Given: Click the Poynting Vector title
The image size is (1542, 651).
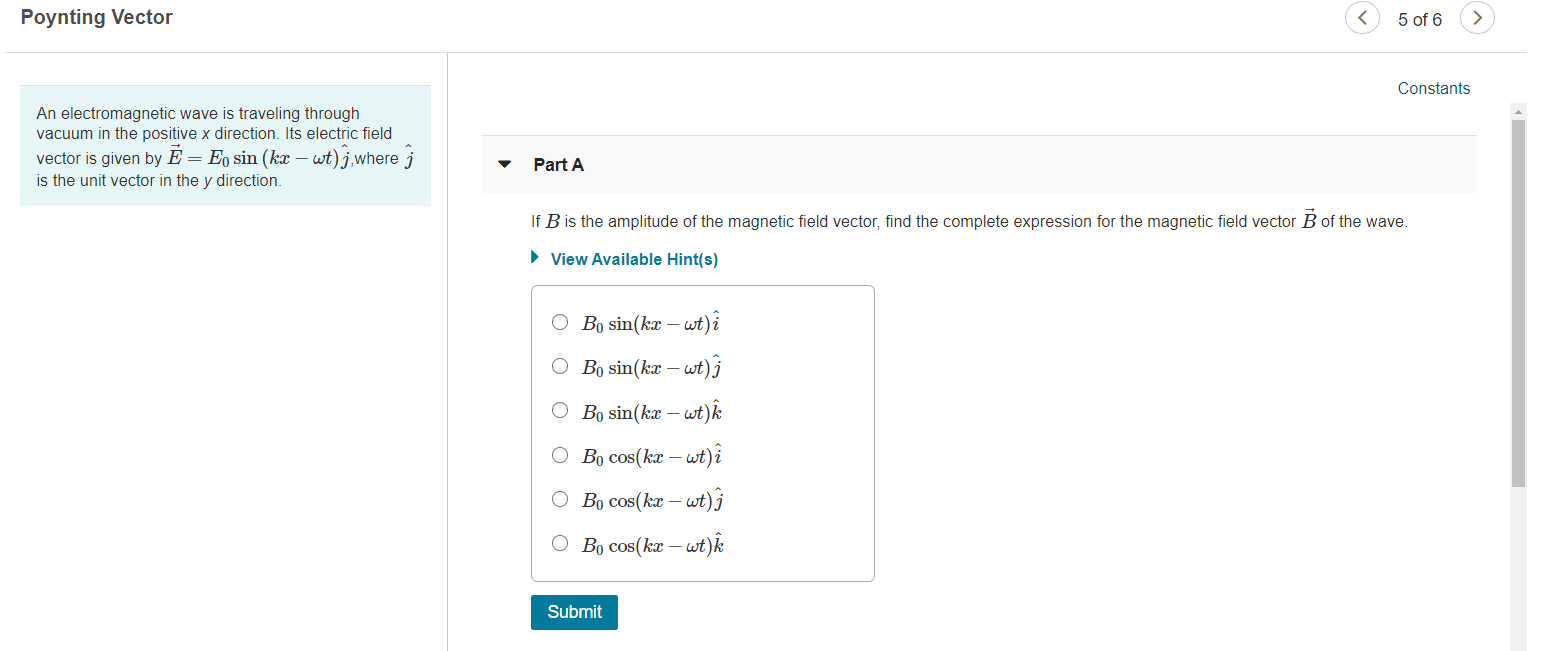Looking at the screenshot, I should tap(96, 17).
